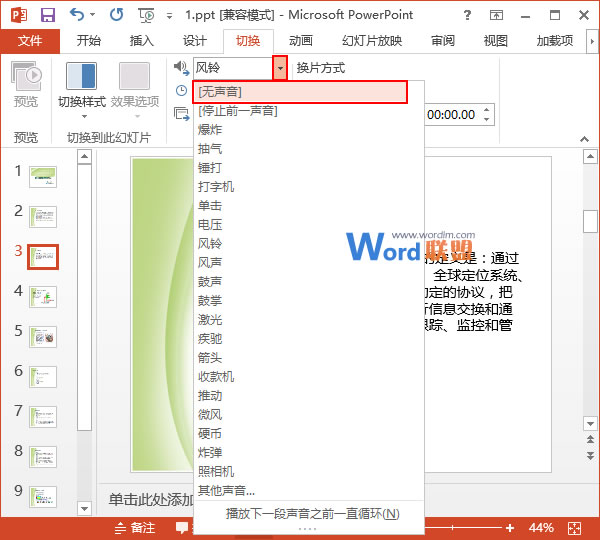Click the 44% zoom level
The image size is (600, 540).
pos(541,528)
